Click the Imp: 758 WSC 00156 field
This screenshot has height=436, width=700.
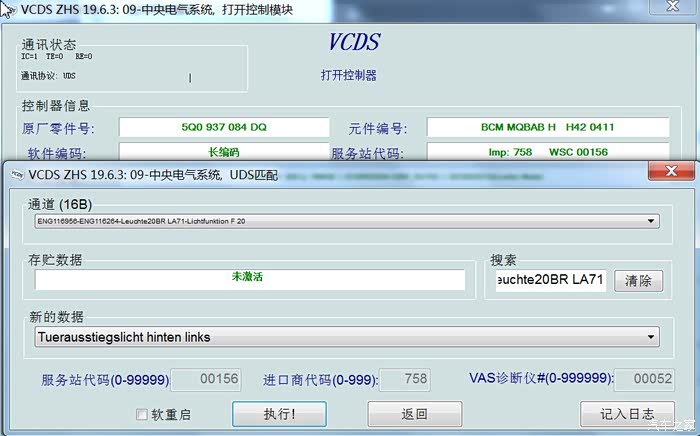click(548, 152)
